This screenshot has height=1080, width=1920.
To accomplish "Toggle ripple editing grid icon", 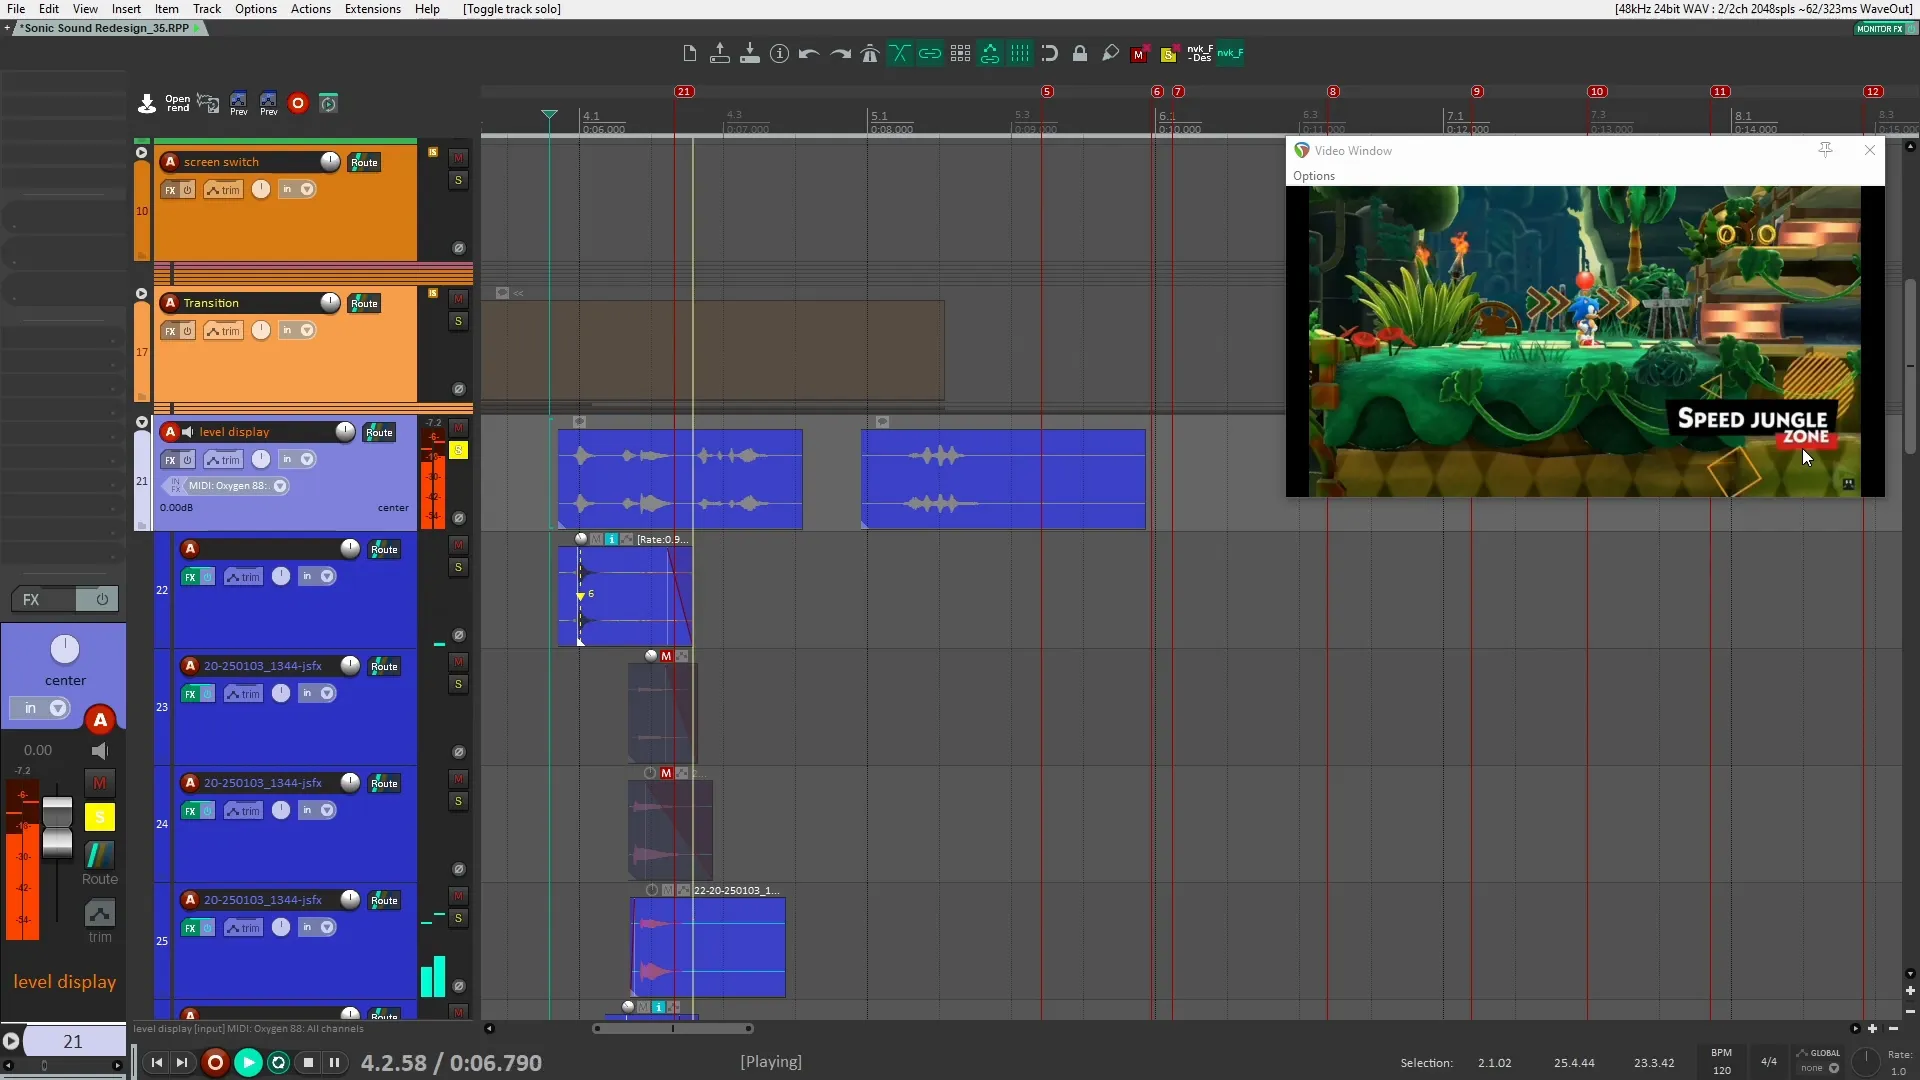I will (x=960, y=54).
